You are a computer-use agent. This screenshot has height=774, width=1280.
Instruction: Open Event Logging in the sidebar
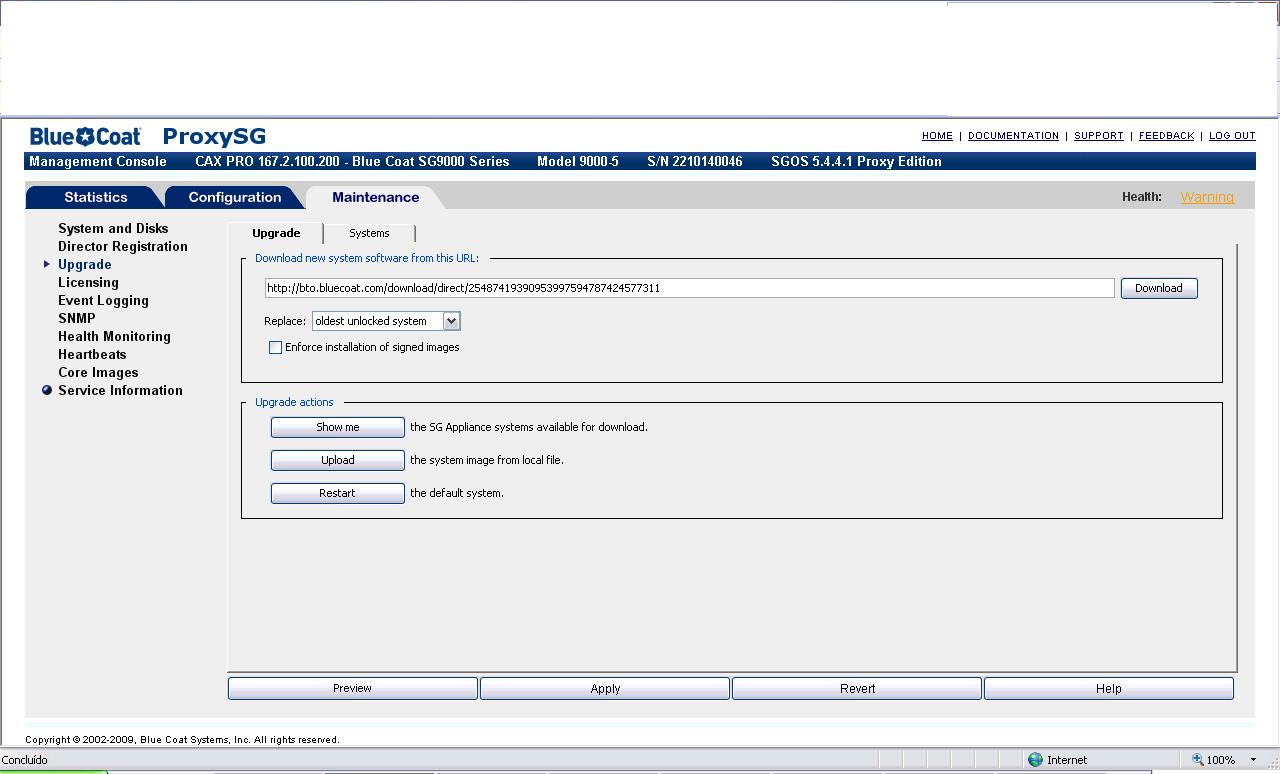(x=103, y=300)
